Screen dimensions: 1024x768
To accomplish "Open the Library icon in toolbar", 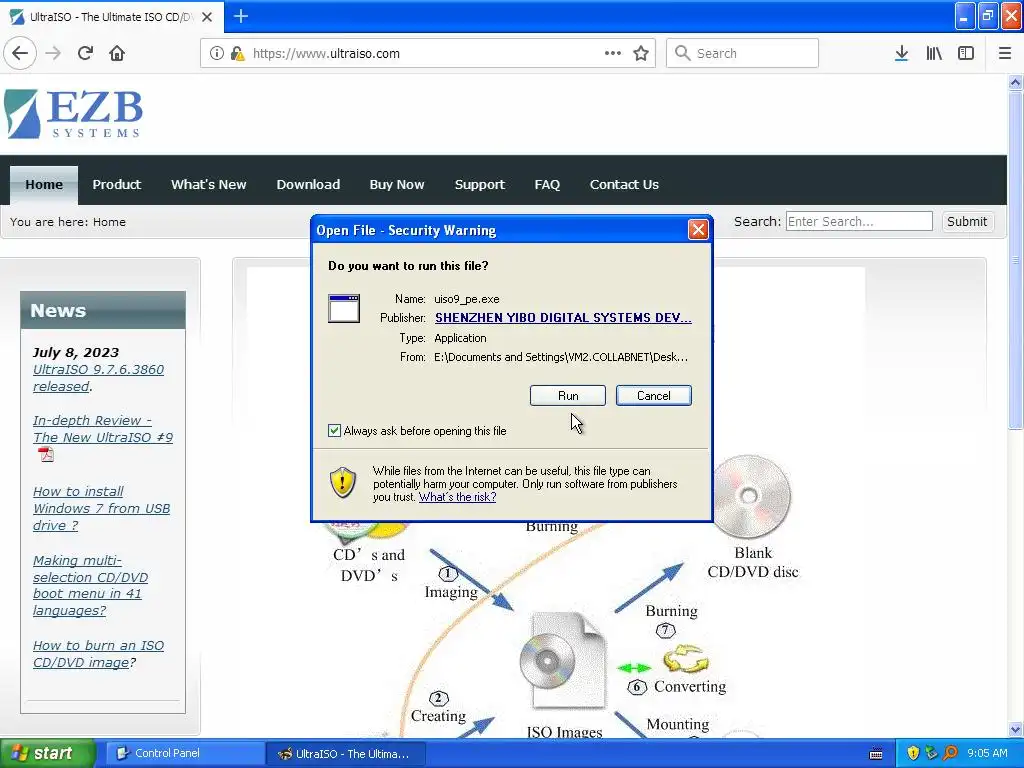I will (934, 53).
